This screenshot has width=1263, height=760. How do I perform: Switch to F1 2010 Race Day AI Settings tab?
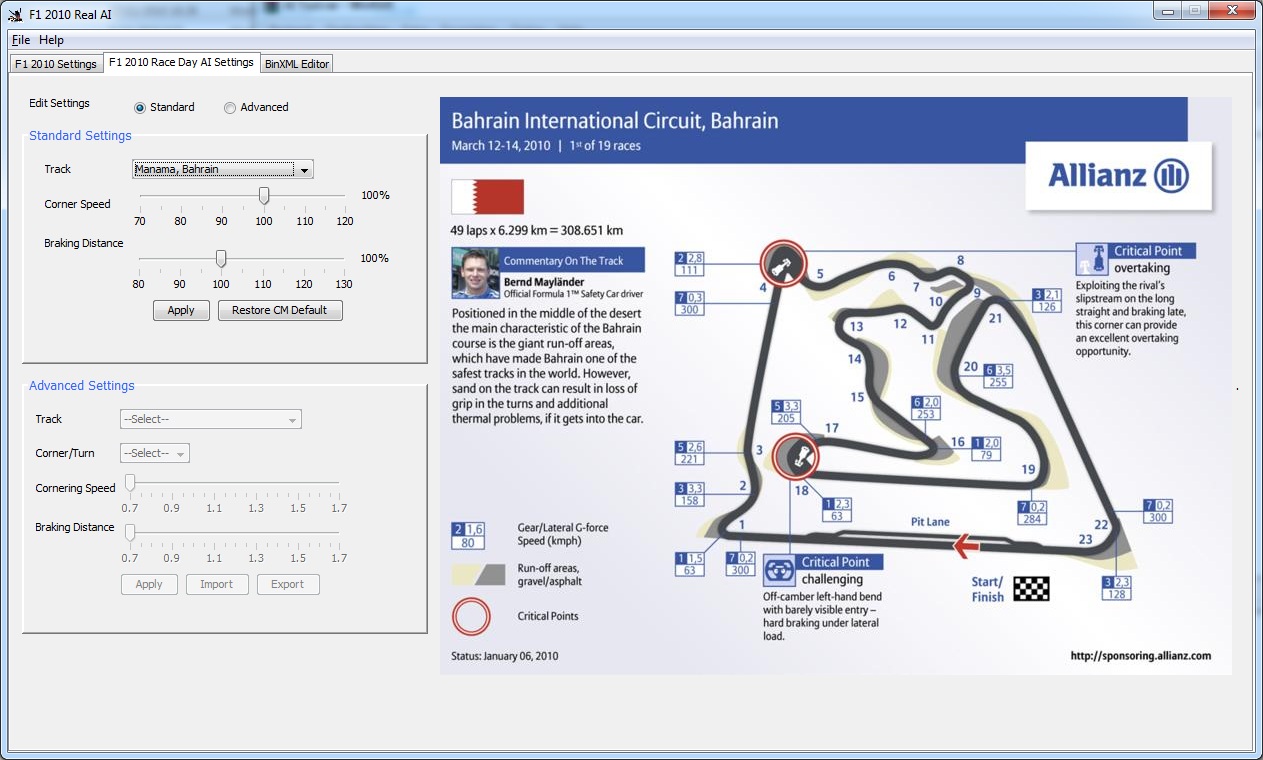(x=181, y=62)
